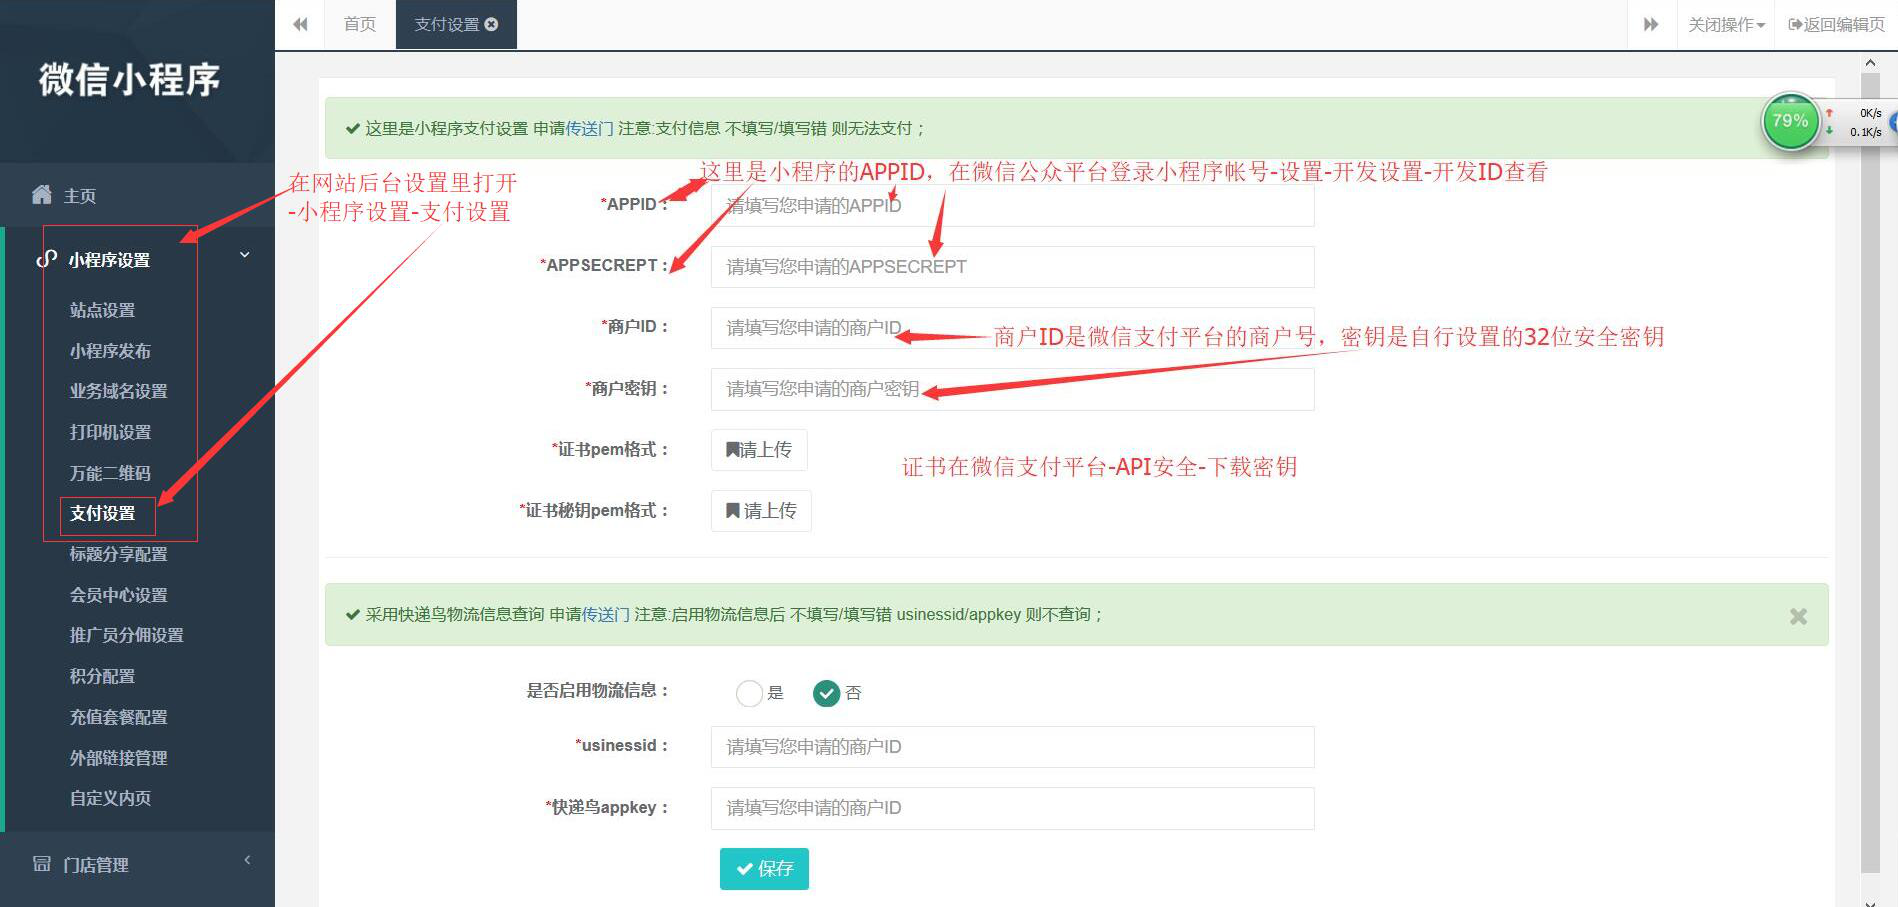Open the 关闭操作 dropdown
The height and width of the screenshot is (907, 1898).
pyautogui.click(x=1726, y=24)
